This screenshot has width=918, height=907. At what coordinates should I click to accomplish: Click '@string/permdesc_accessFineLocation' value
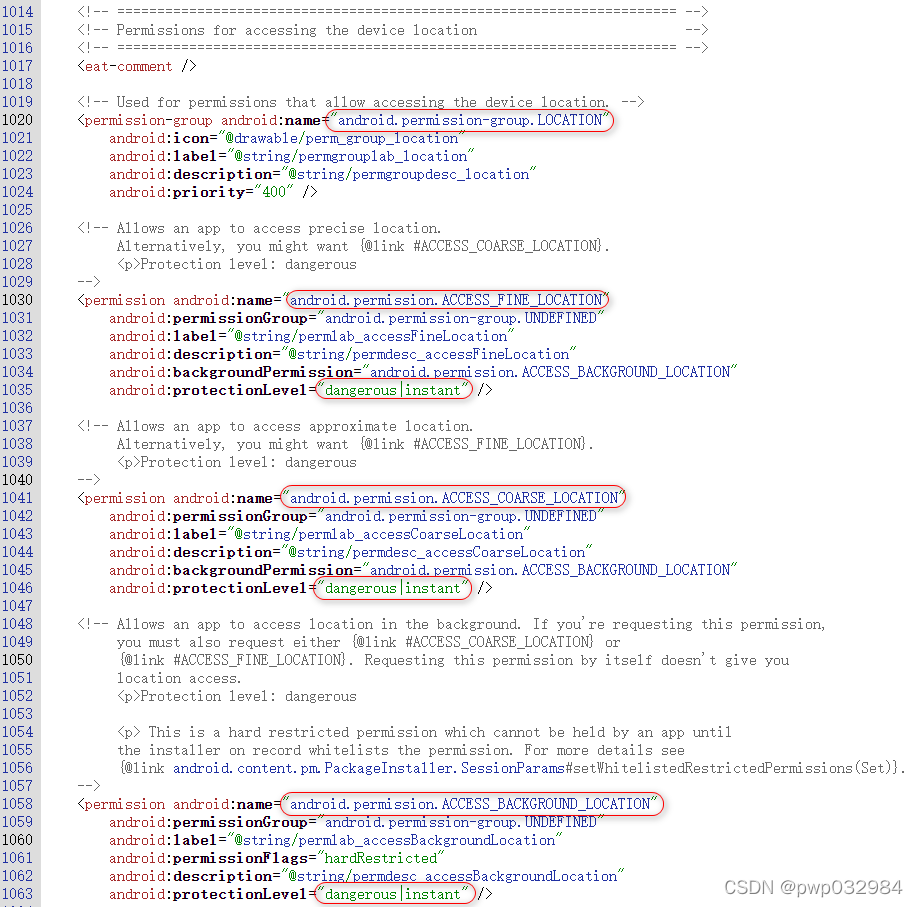coord(429,354)
